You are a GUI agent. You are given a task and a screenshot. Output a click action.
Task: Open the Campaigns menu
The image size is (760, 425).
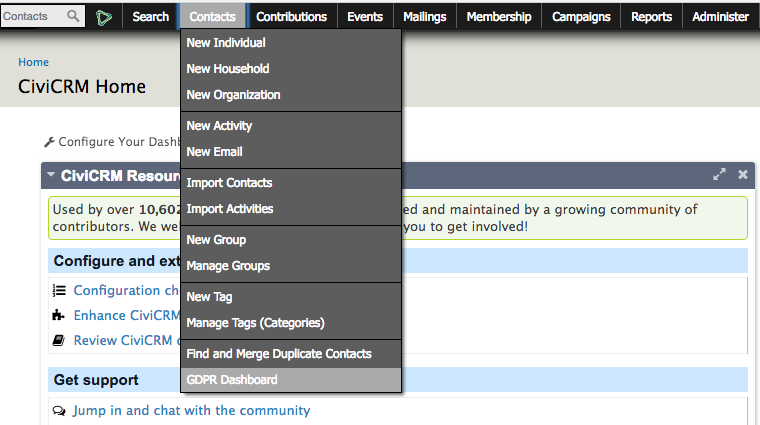pos(581,16)
